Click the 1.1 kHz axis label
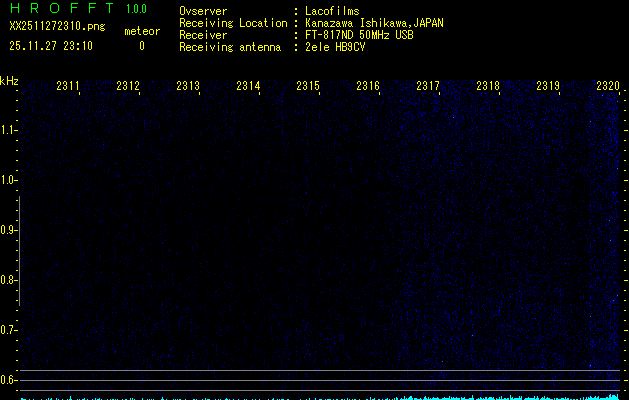 click(x=9, y=130)
